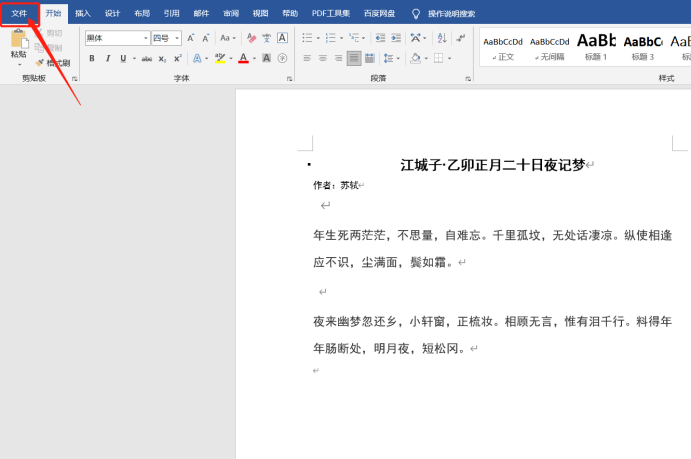Apply the 正文 style
The width and height of the screenshot is (691, 459).
coord(503,48)
